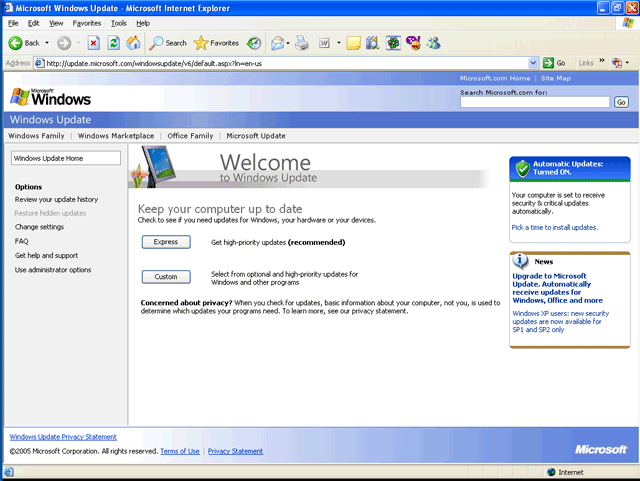Viewport: 640px width, 481px height.
Task: Open the Tools menu
Action: (x=119, y=23)
